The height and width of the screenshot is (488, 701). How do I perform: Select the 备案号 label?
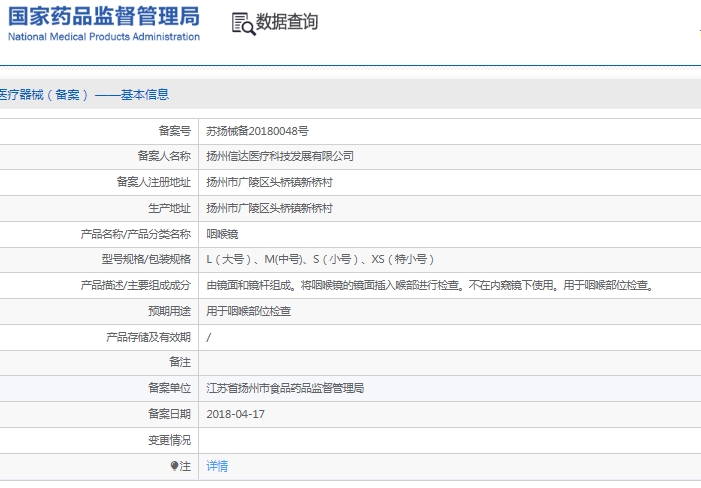click(x=174, y=131)
